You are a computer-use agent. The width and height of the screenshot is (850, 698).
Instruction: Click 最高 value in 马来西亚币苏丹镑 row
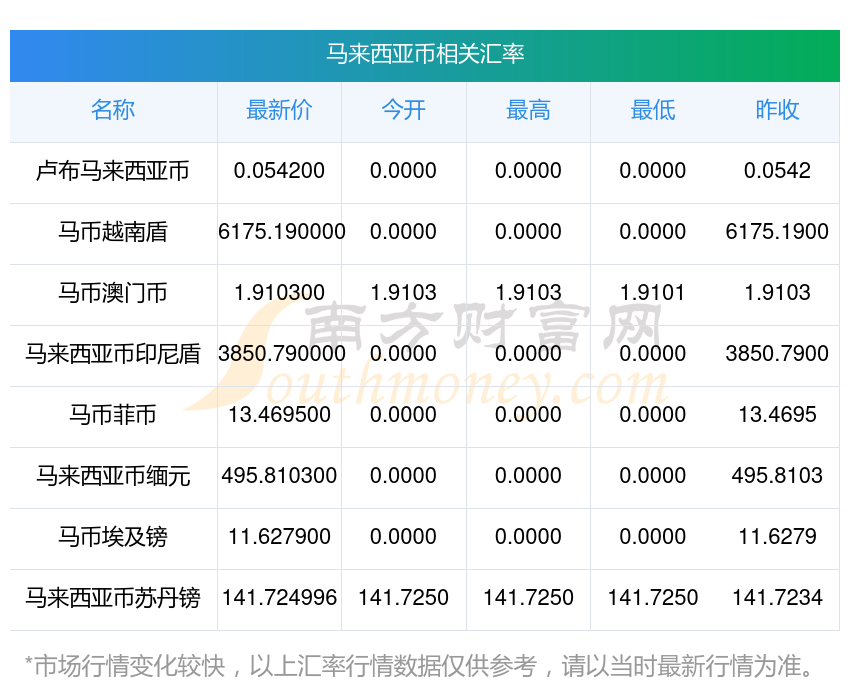[528, 598]
